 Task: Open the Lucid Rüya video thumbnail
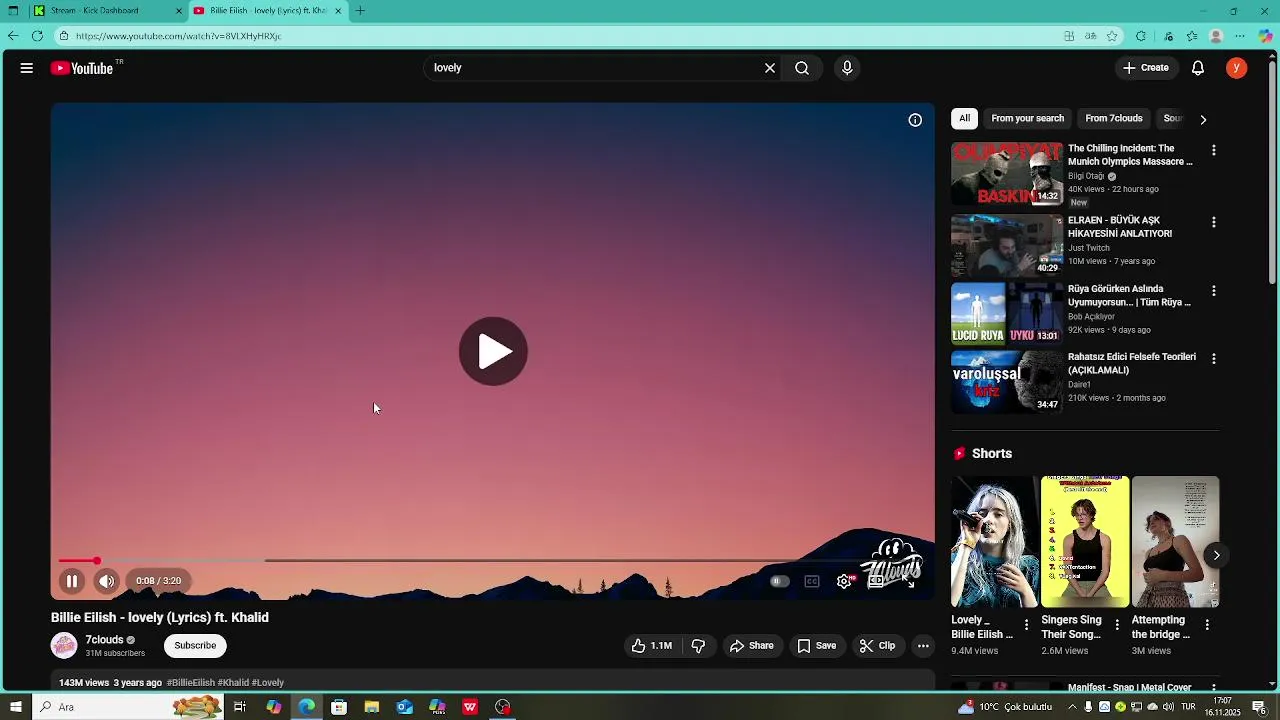pos(1006,313)
